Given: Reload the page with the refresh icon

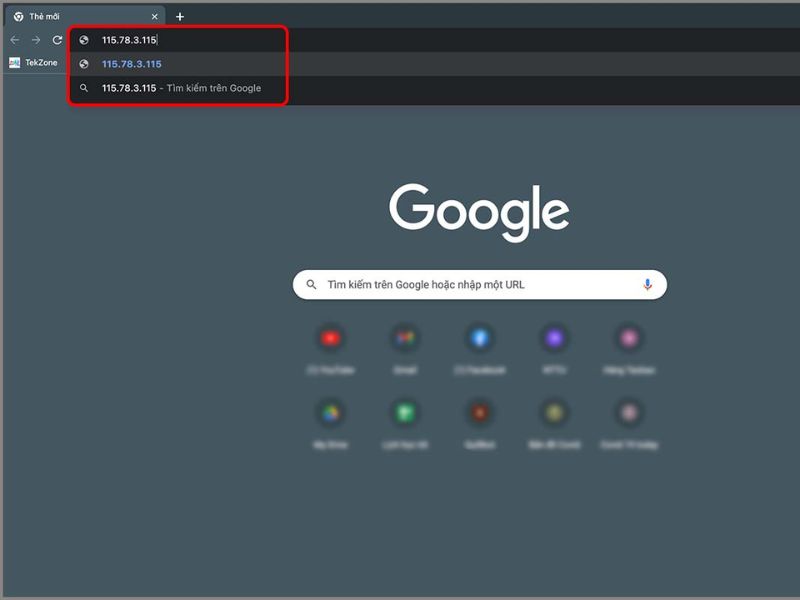Looking at the screenshot, I should coord(57,40).
